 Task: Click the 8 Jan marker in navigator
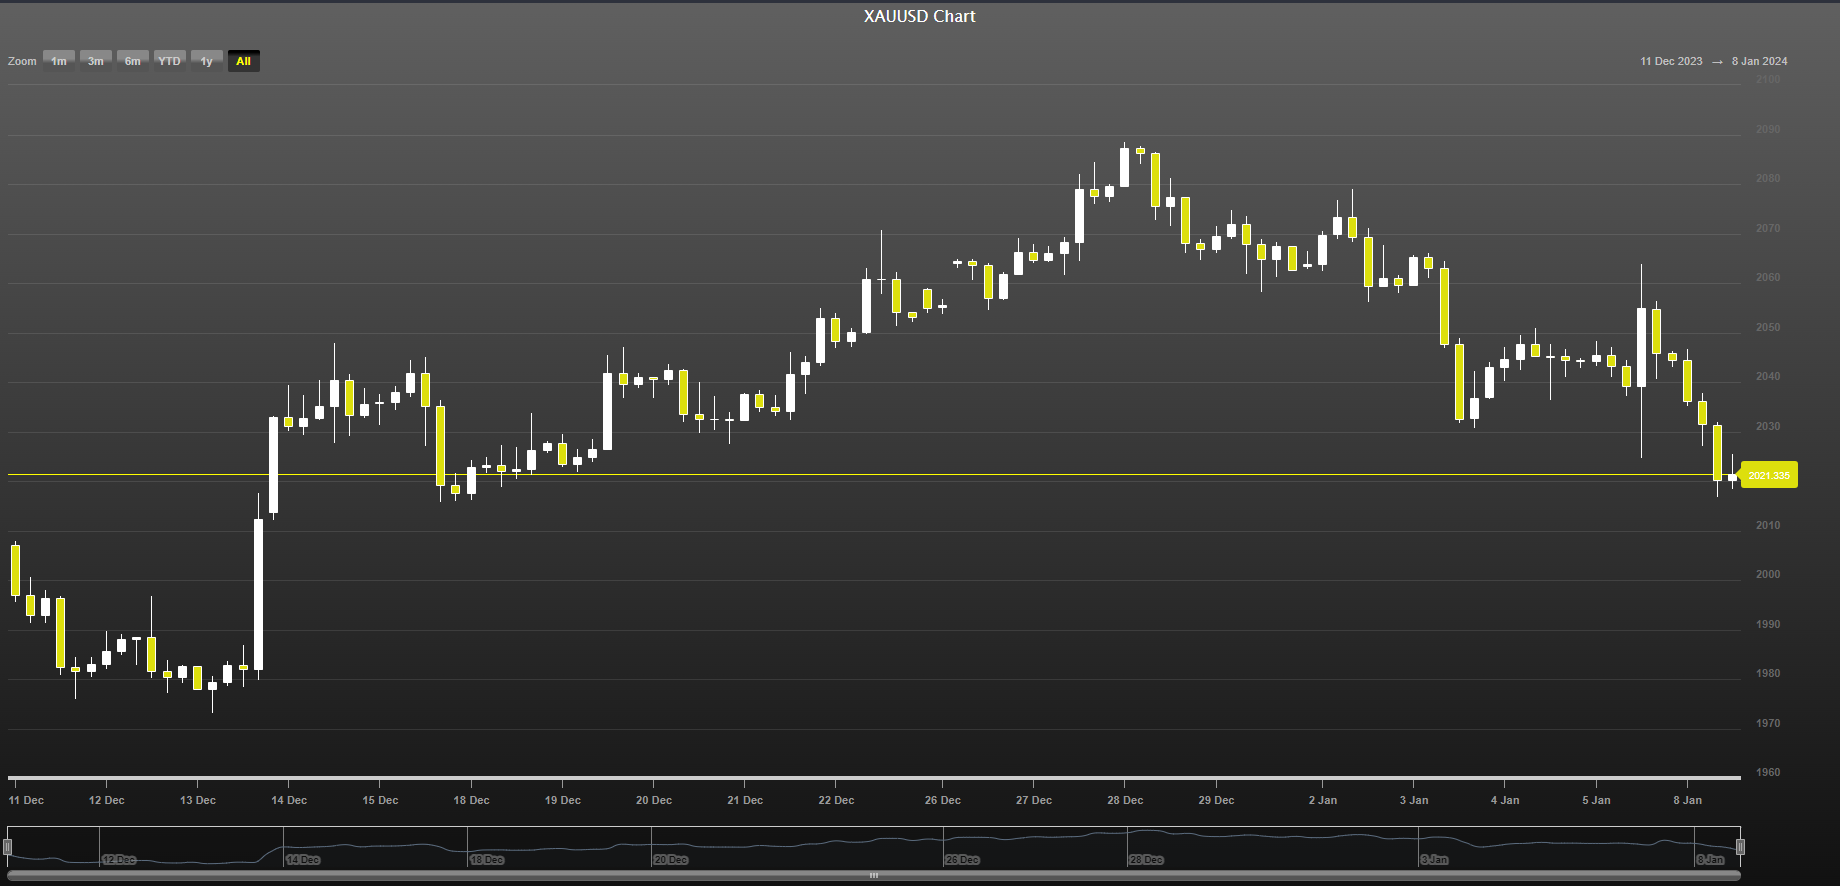(x=1711, y=860)
